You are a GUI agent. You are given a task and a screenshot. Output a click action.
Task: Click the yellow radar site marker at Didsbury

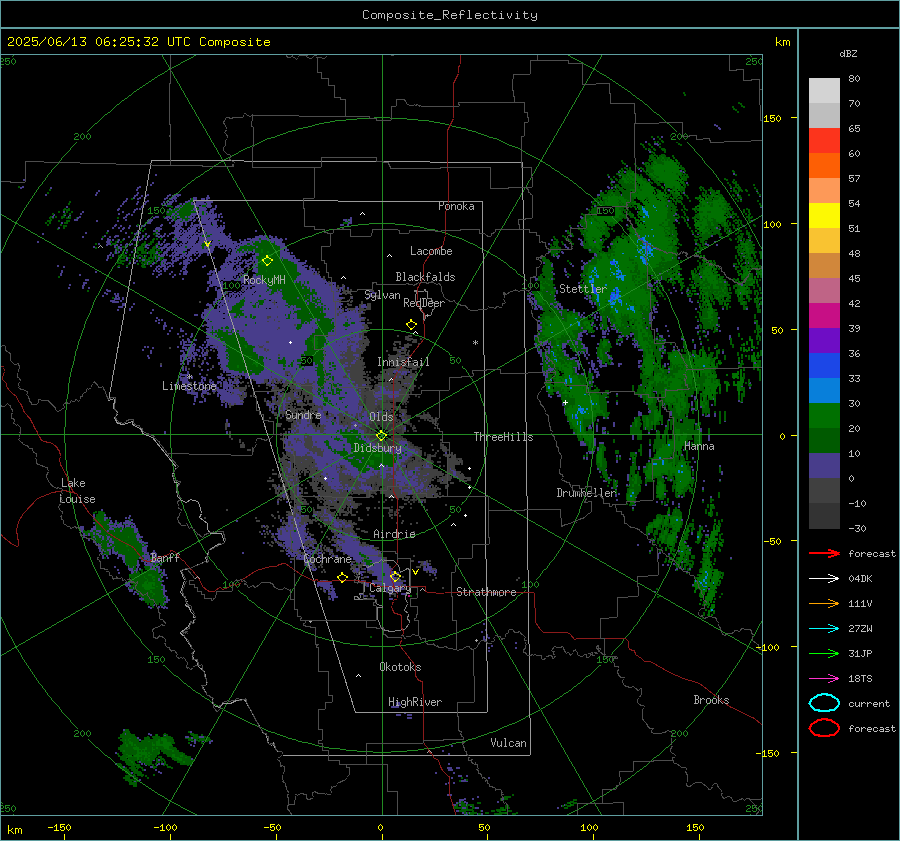tap(381, 436)
